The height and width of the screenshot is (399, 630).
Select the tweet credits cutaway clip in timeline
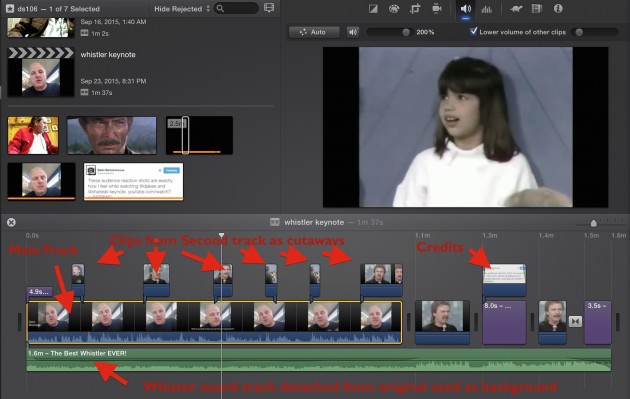click(x=504, y=280)
